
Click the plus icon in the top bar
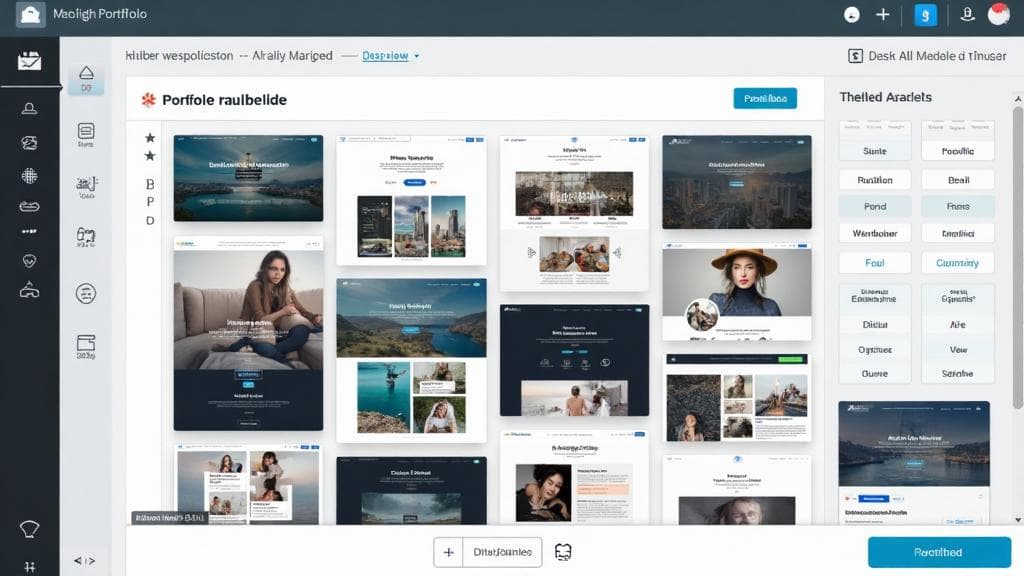[882, 15]
